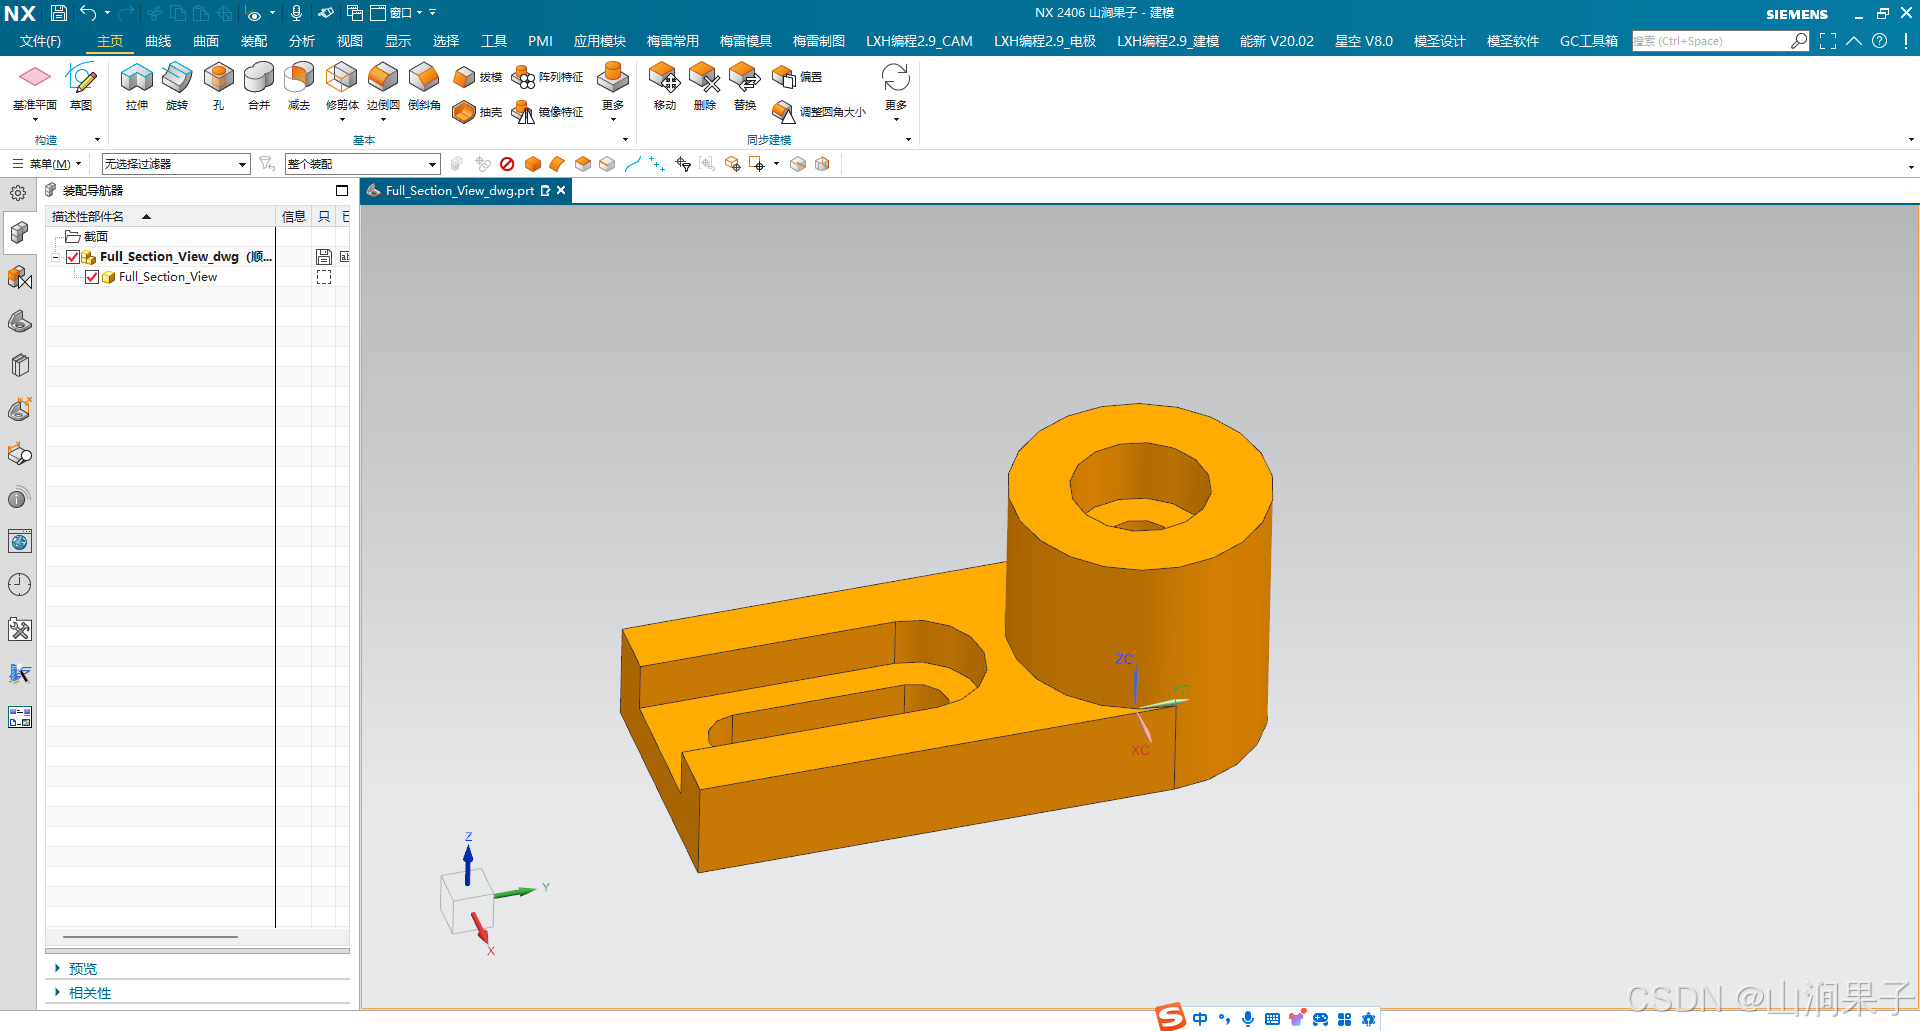
Task: Close the Full_Section_View_dwg.prt tab
Action: tap(561, 191)
